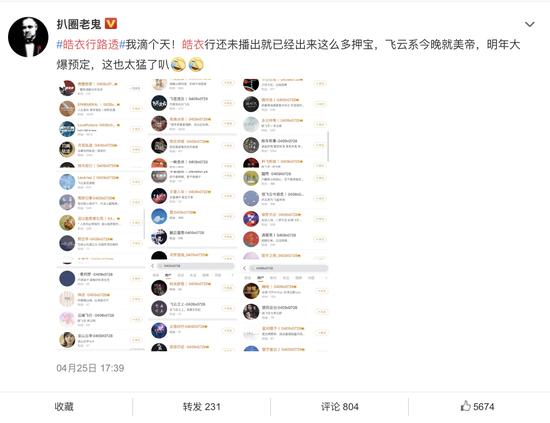
Task: Open bottom-left image thumbnail in grid
Action: click(x=101, y=307)
